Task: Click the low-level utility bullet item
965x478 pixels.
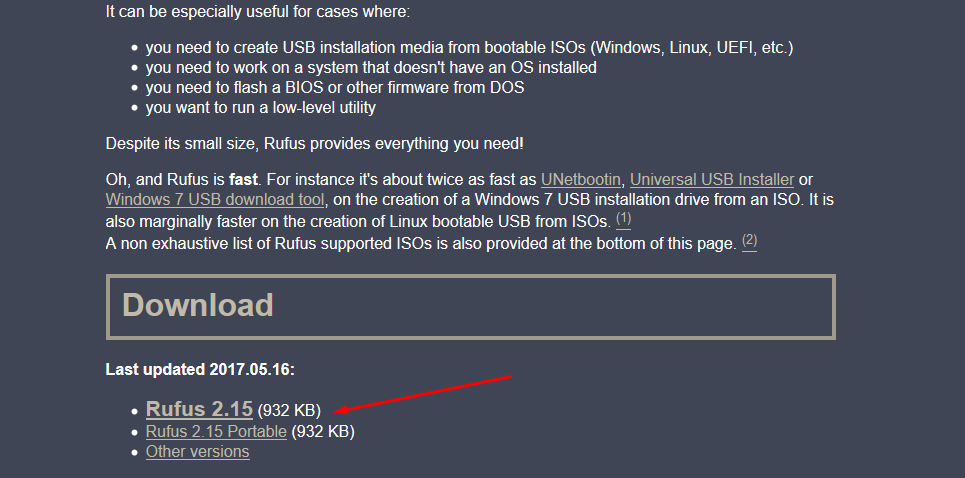Action: 260,107
